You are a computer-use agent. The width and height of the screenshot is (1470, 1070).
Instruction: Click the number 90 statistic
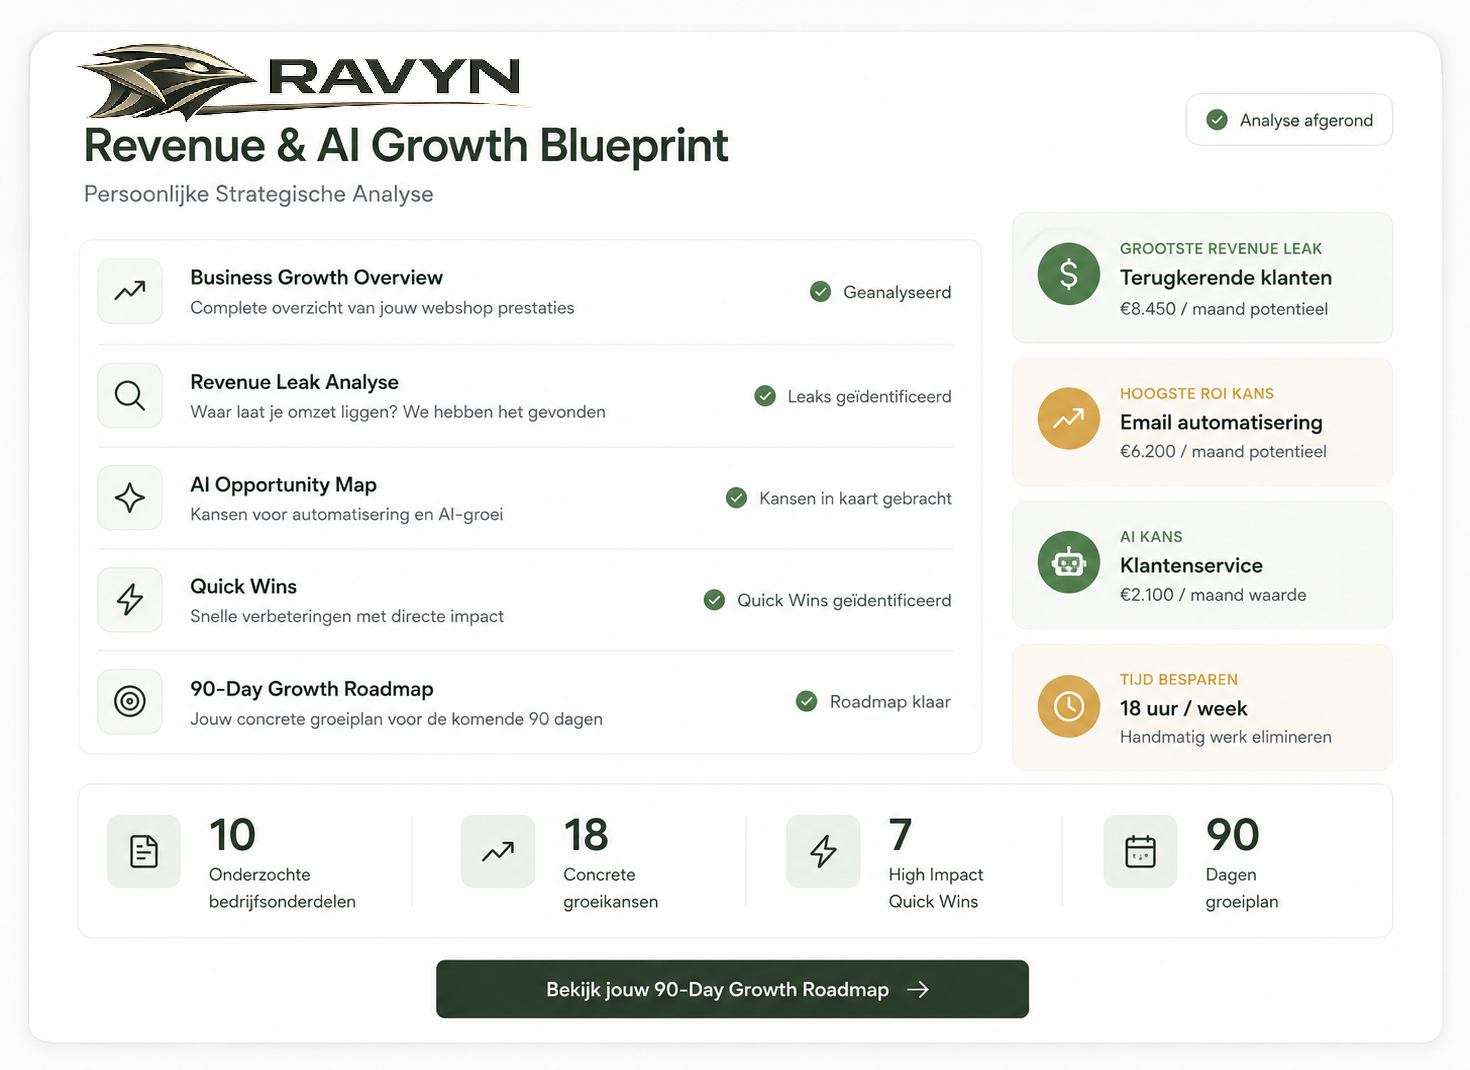pos(1232,835)
